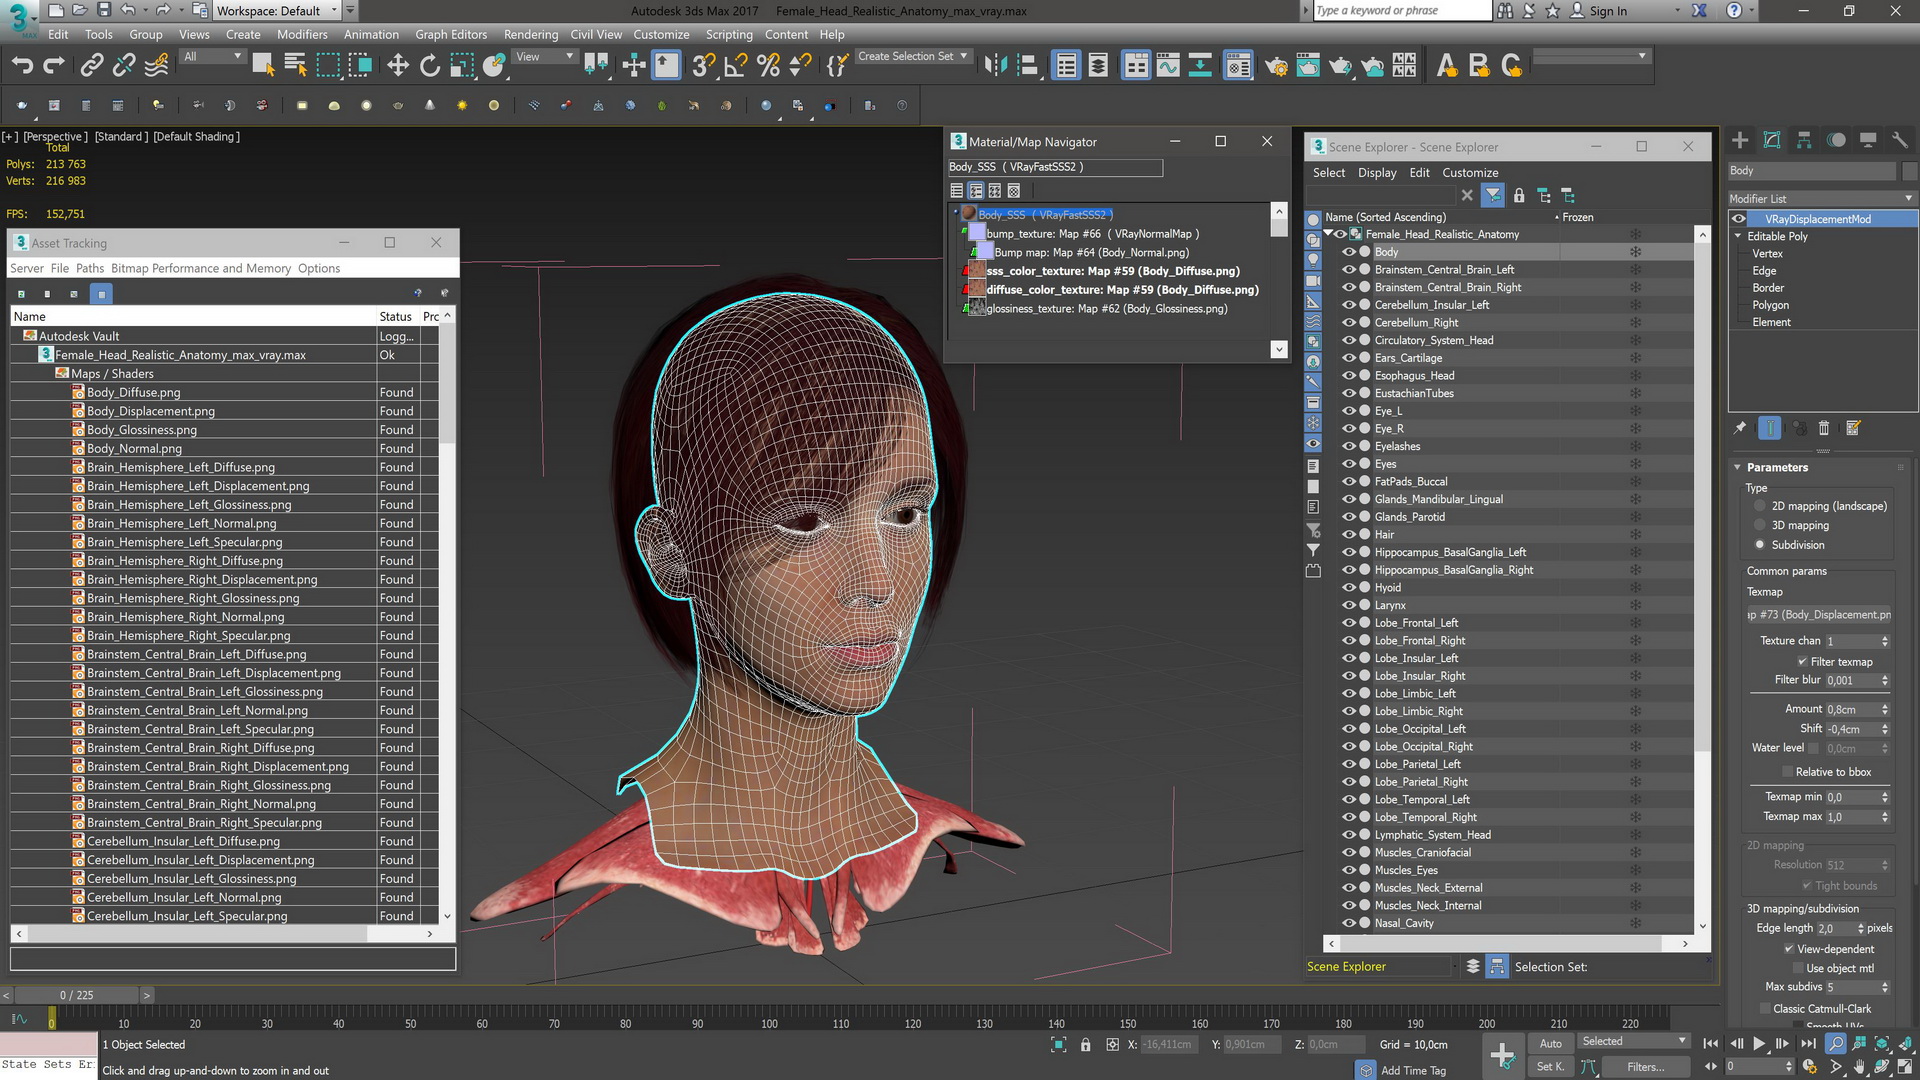Click the Filters... button
The image size is (1920, 1080).
1645,1067
